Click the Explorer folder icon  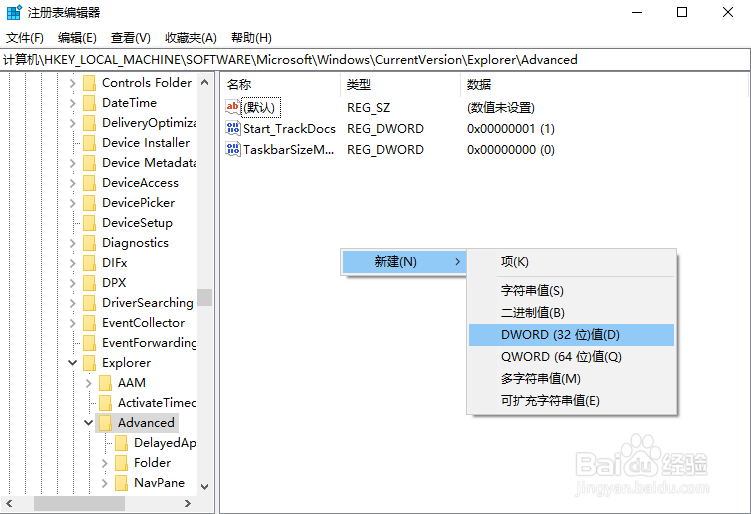click(x=90, y=363)
